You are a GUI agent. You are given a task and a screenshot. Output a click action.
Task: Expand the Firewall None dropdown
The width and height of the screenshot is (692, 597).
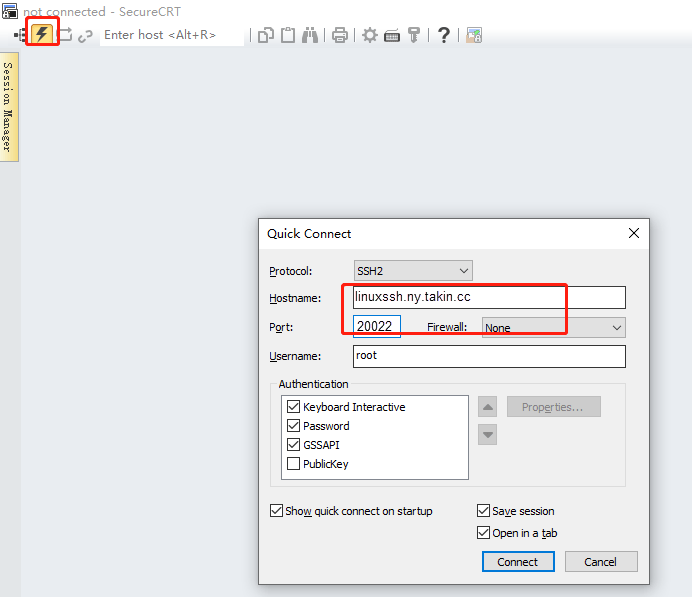[553, 327]
